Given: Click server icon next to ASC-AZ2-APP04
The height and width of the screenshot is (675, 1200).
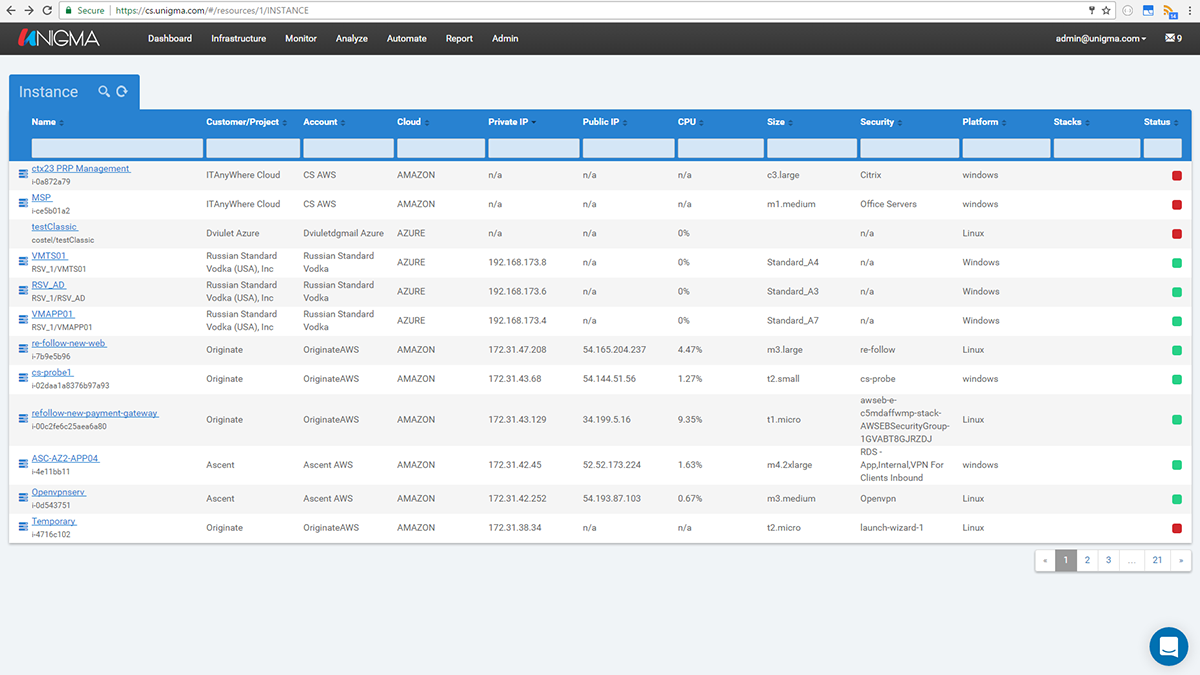Looking at the screenshot, I should 24,465.
